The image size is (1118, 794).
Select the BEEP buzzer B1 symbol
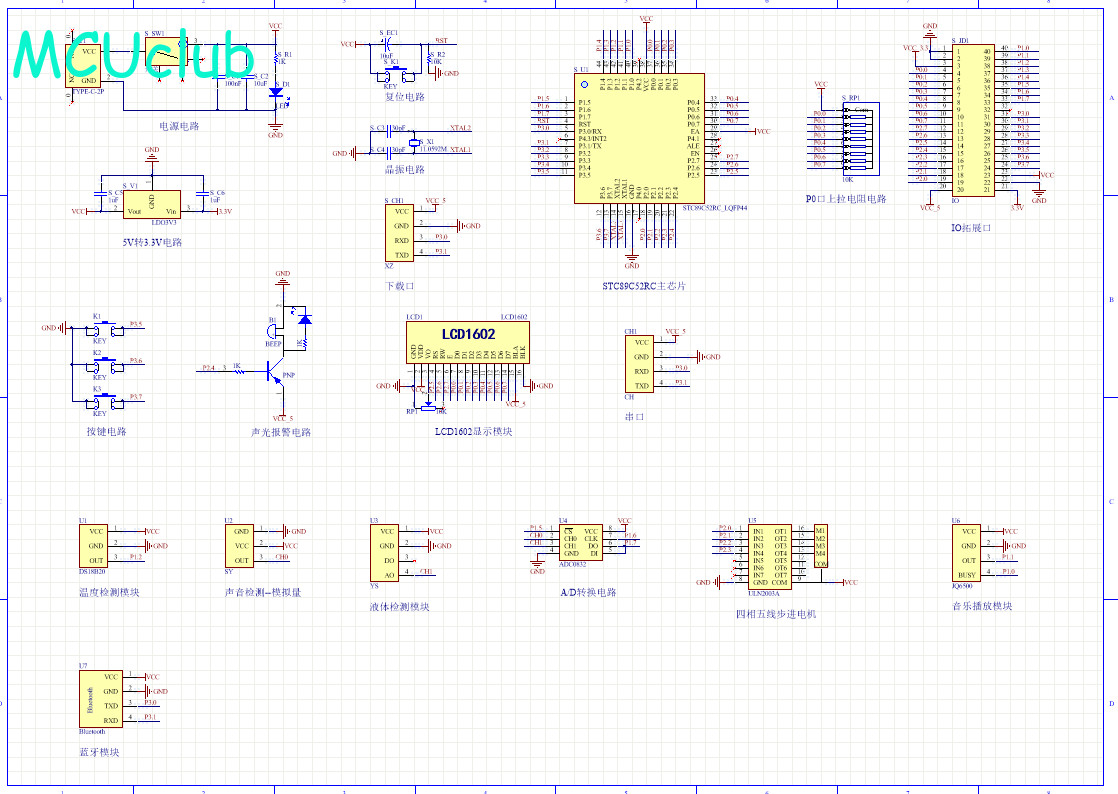click(273, 331)
